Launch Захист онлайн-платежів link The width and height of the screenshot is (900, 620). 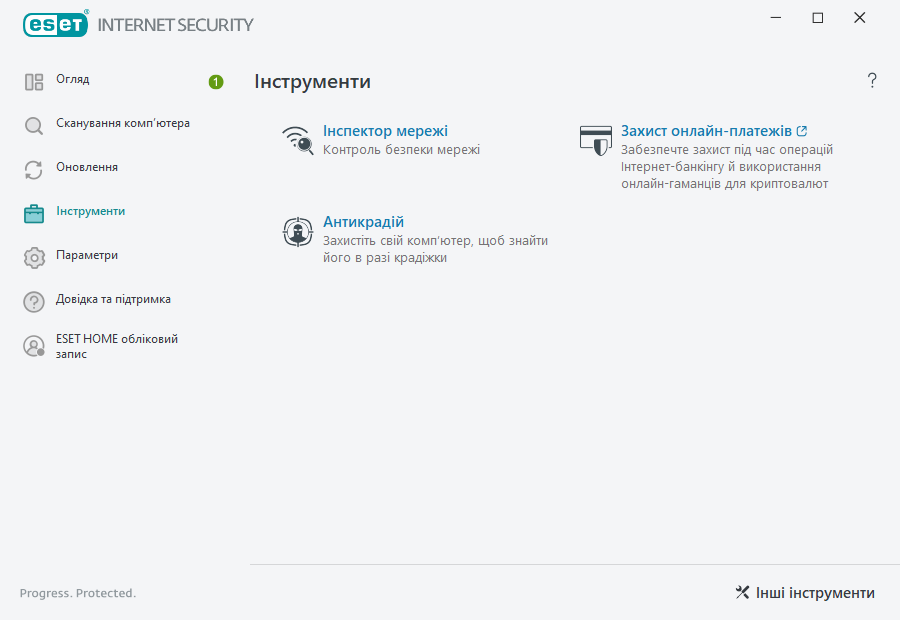[706, 131]
